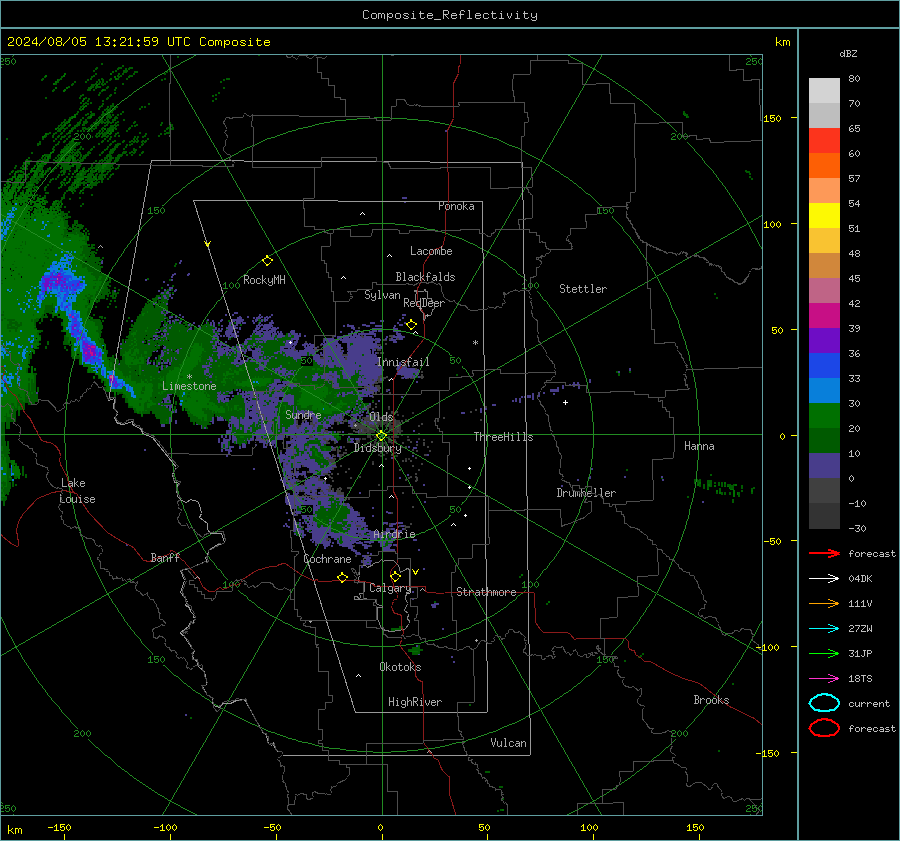This screenshot has height=841, width=900.
Task: Click the Airdrie city label
Action: click(394, 534)
